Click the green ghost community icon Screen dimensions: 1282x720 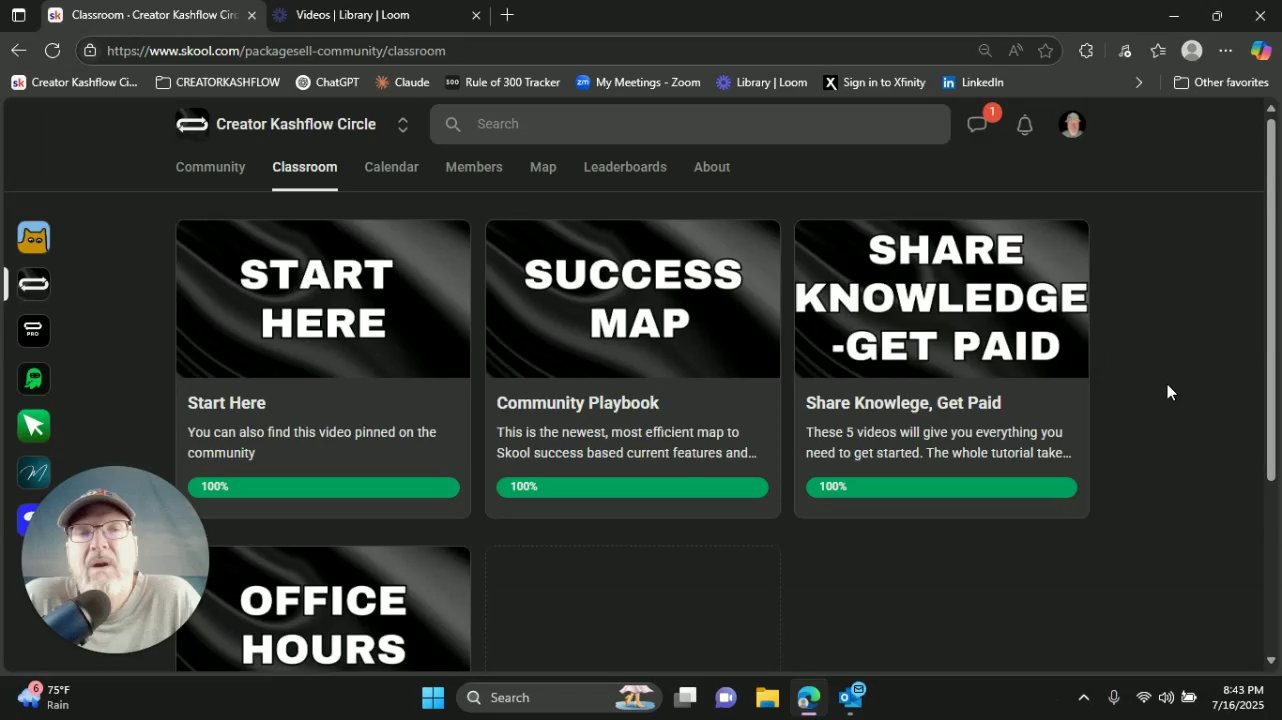click(x=33, y=378)
